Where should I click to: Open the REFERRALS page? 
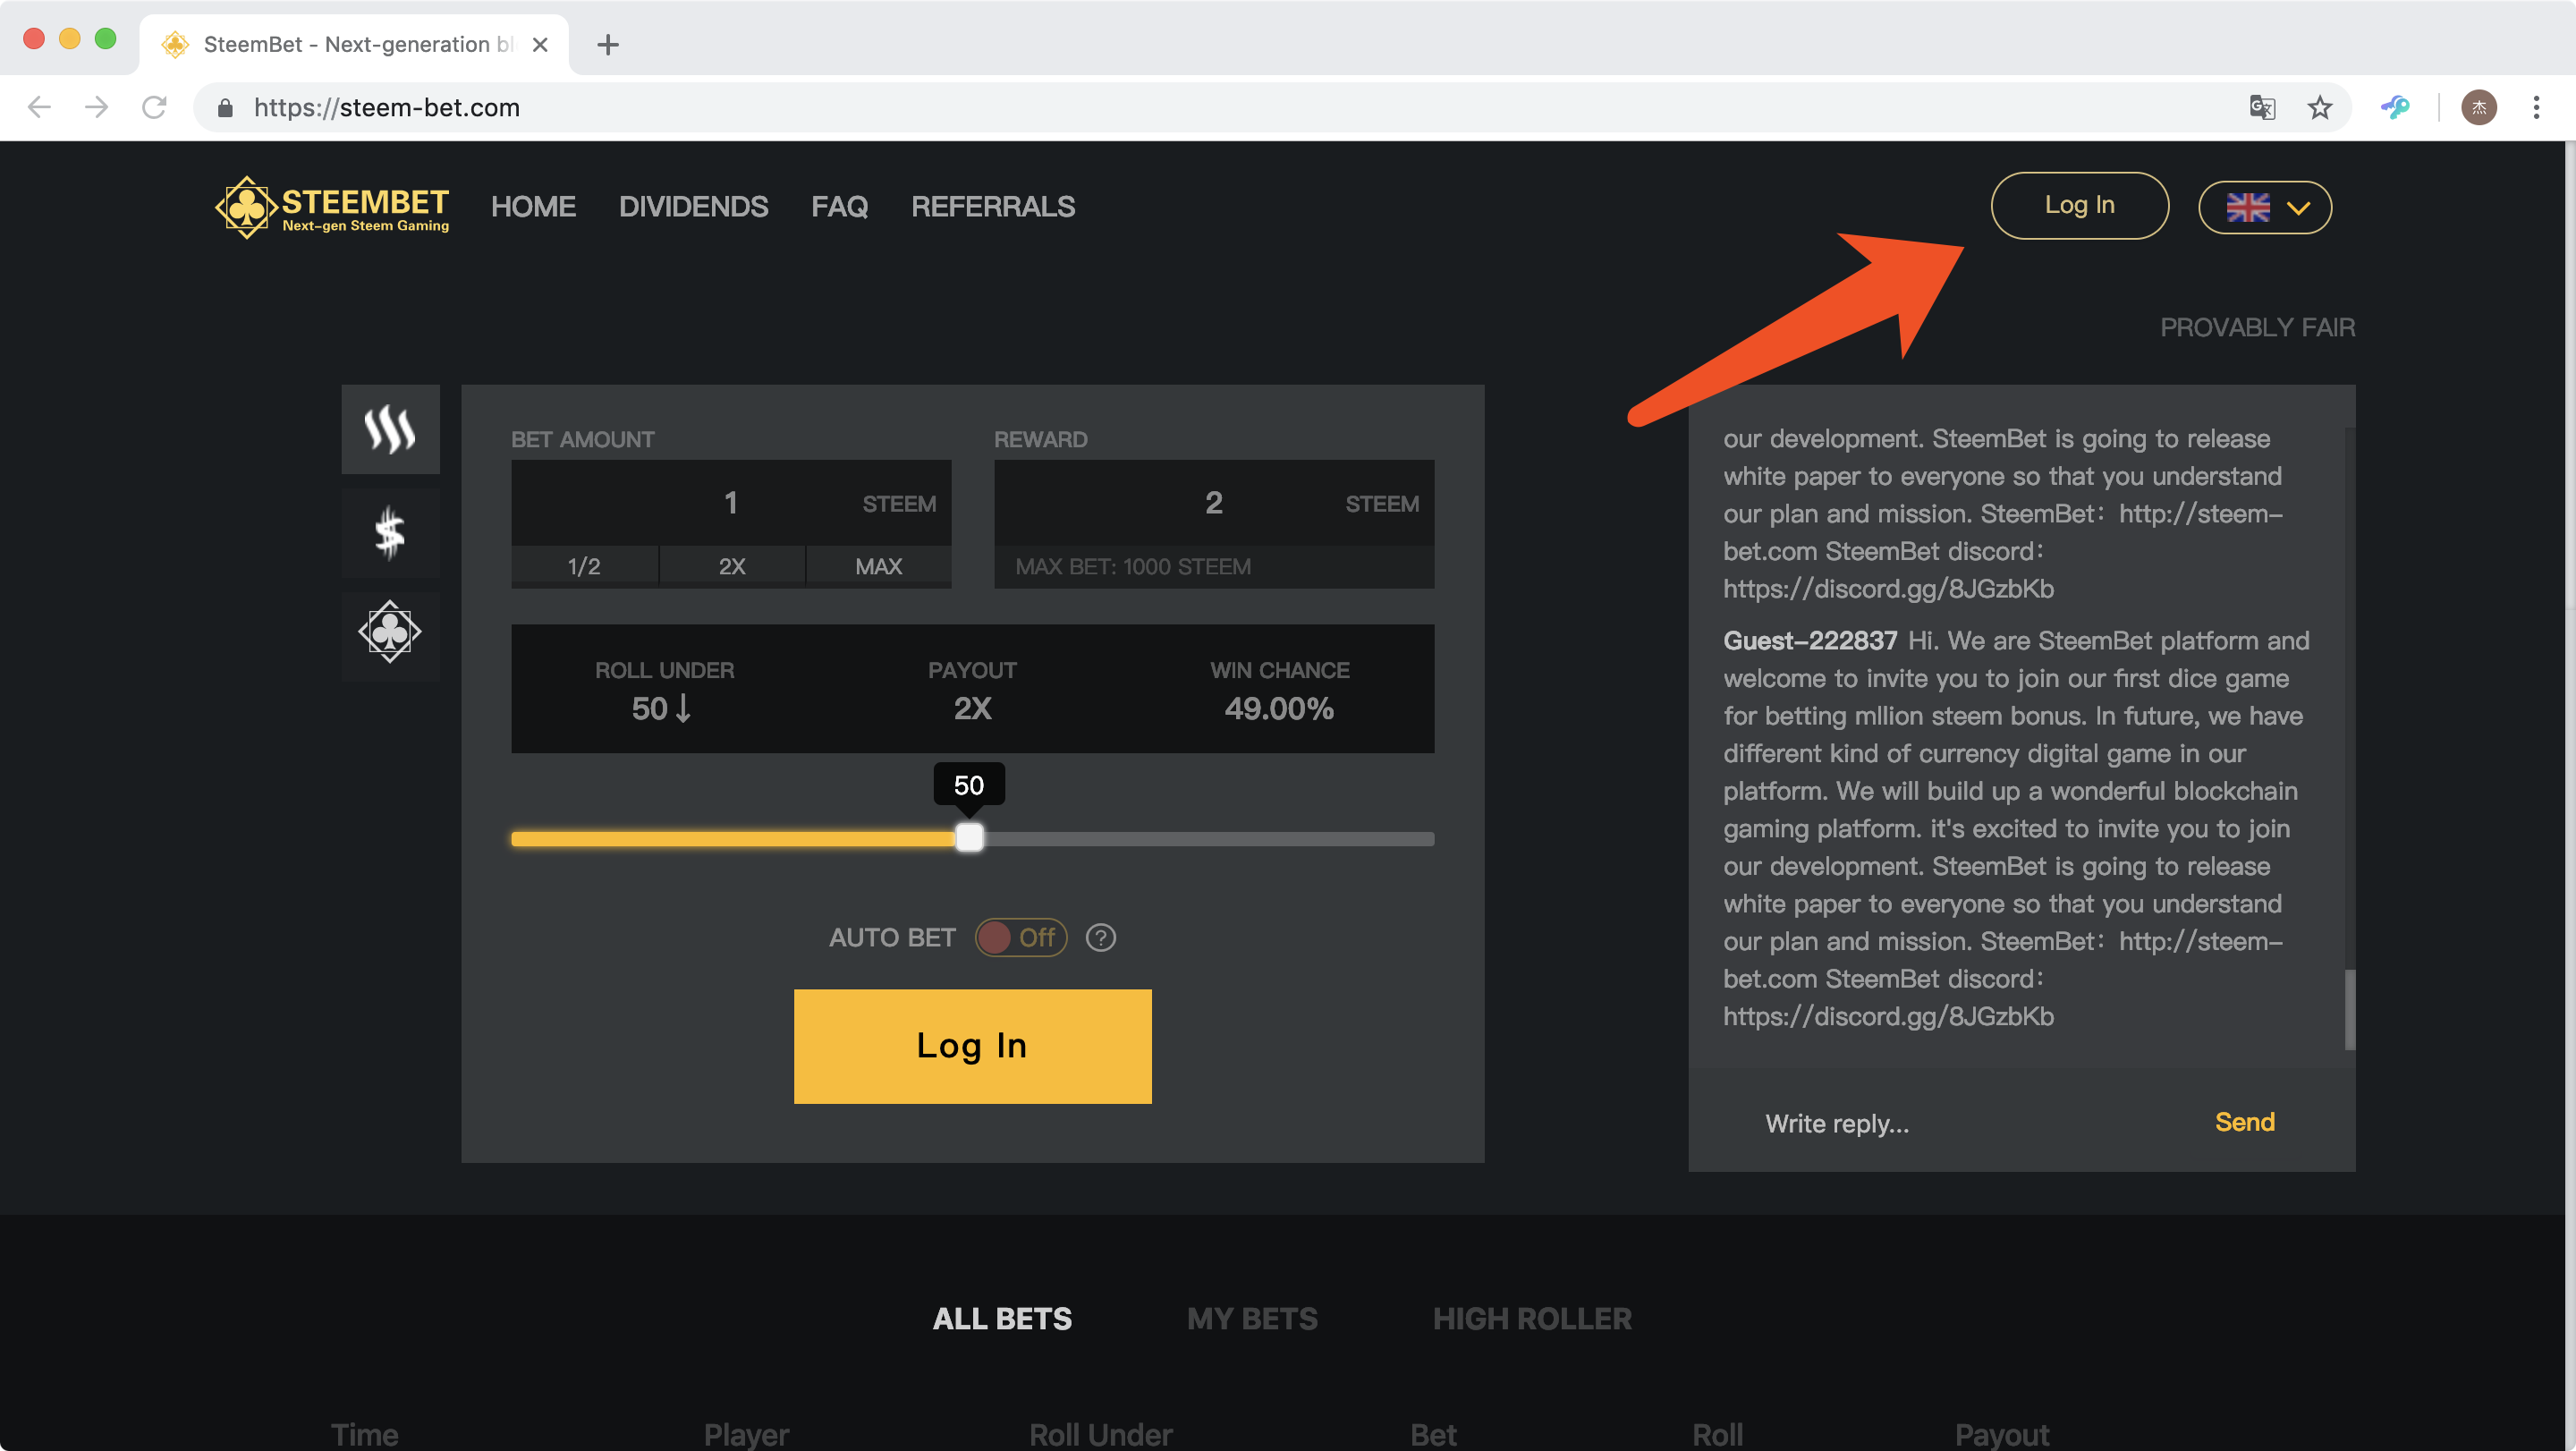point(993,207)
